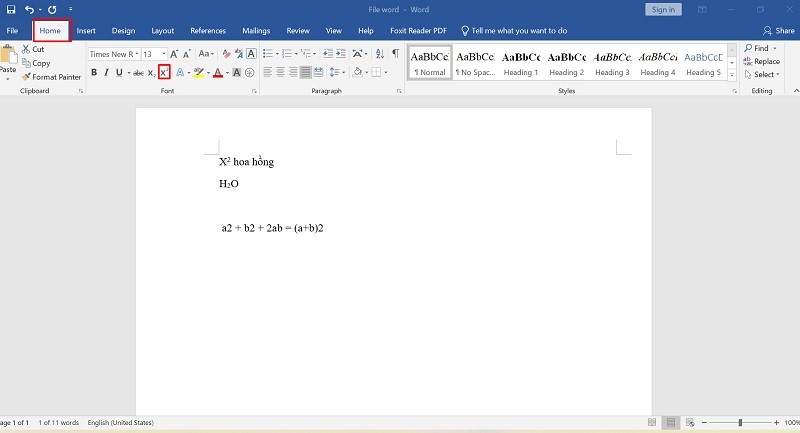Decrease paragraph indent

(328, 54)
